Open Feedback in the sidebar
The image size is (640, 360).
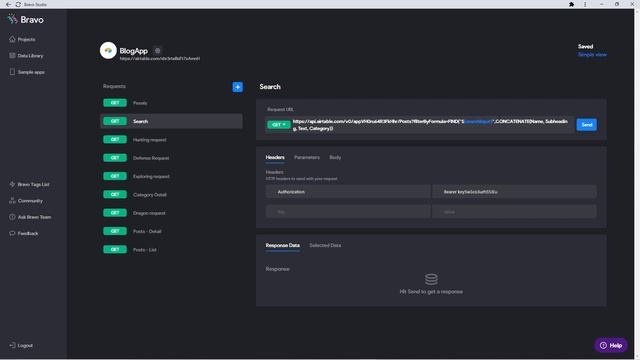[x=24, y=233]
